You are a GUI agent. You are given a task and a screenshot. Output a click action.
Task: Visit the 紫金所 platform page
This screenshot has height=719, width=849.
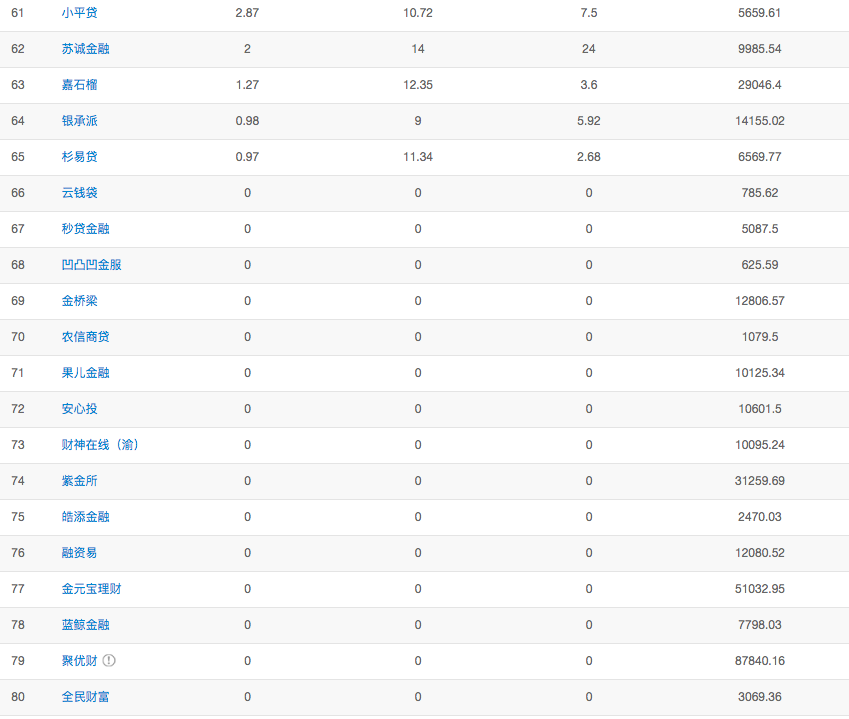click(x=80, y=481)
